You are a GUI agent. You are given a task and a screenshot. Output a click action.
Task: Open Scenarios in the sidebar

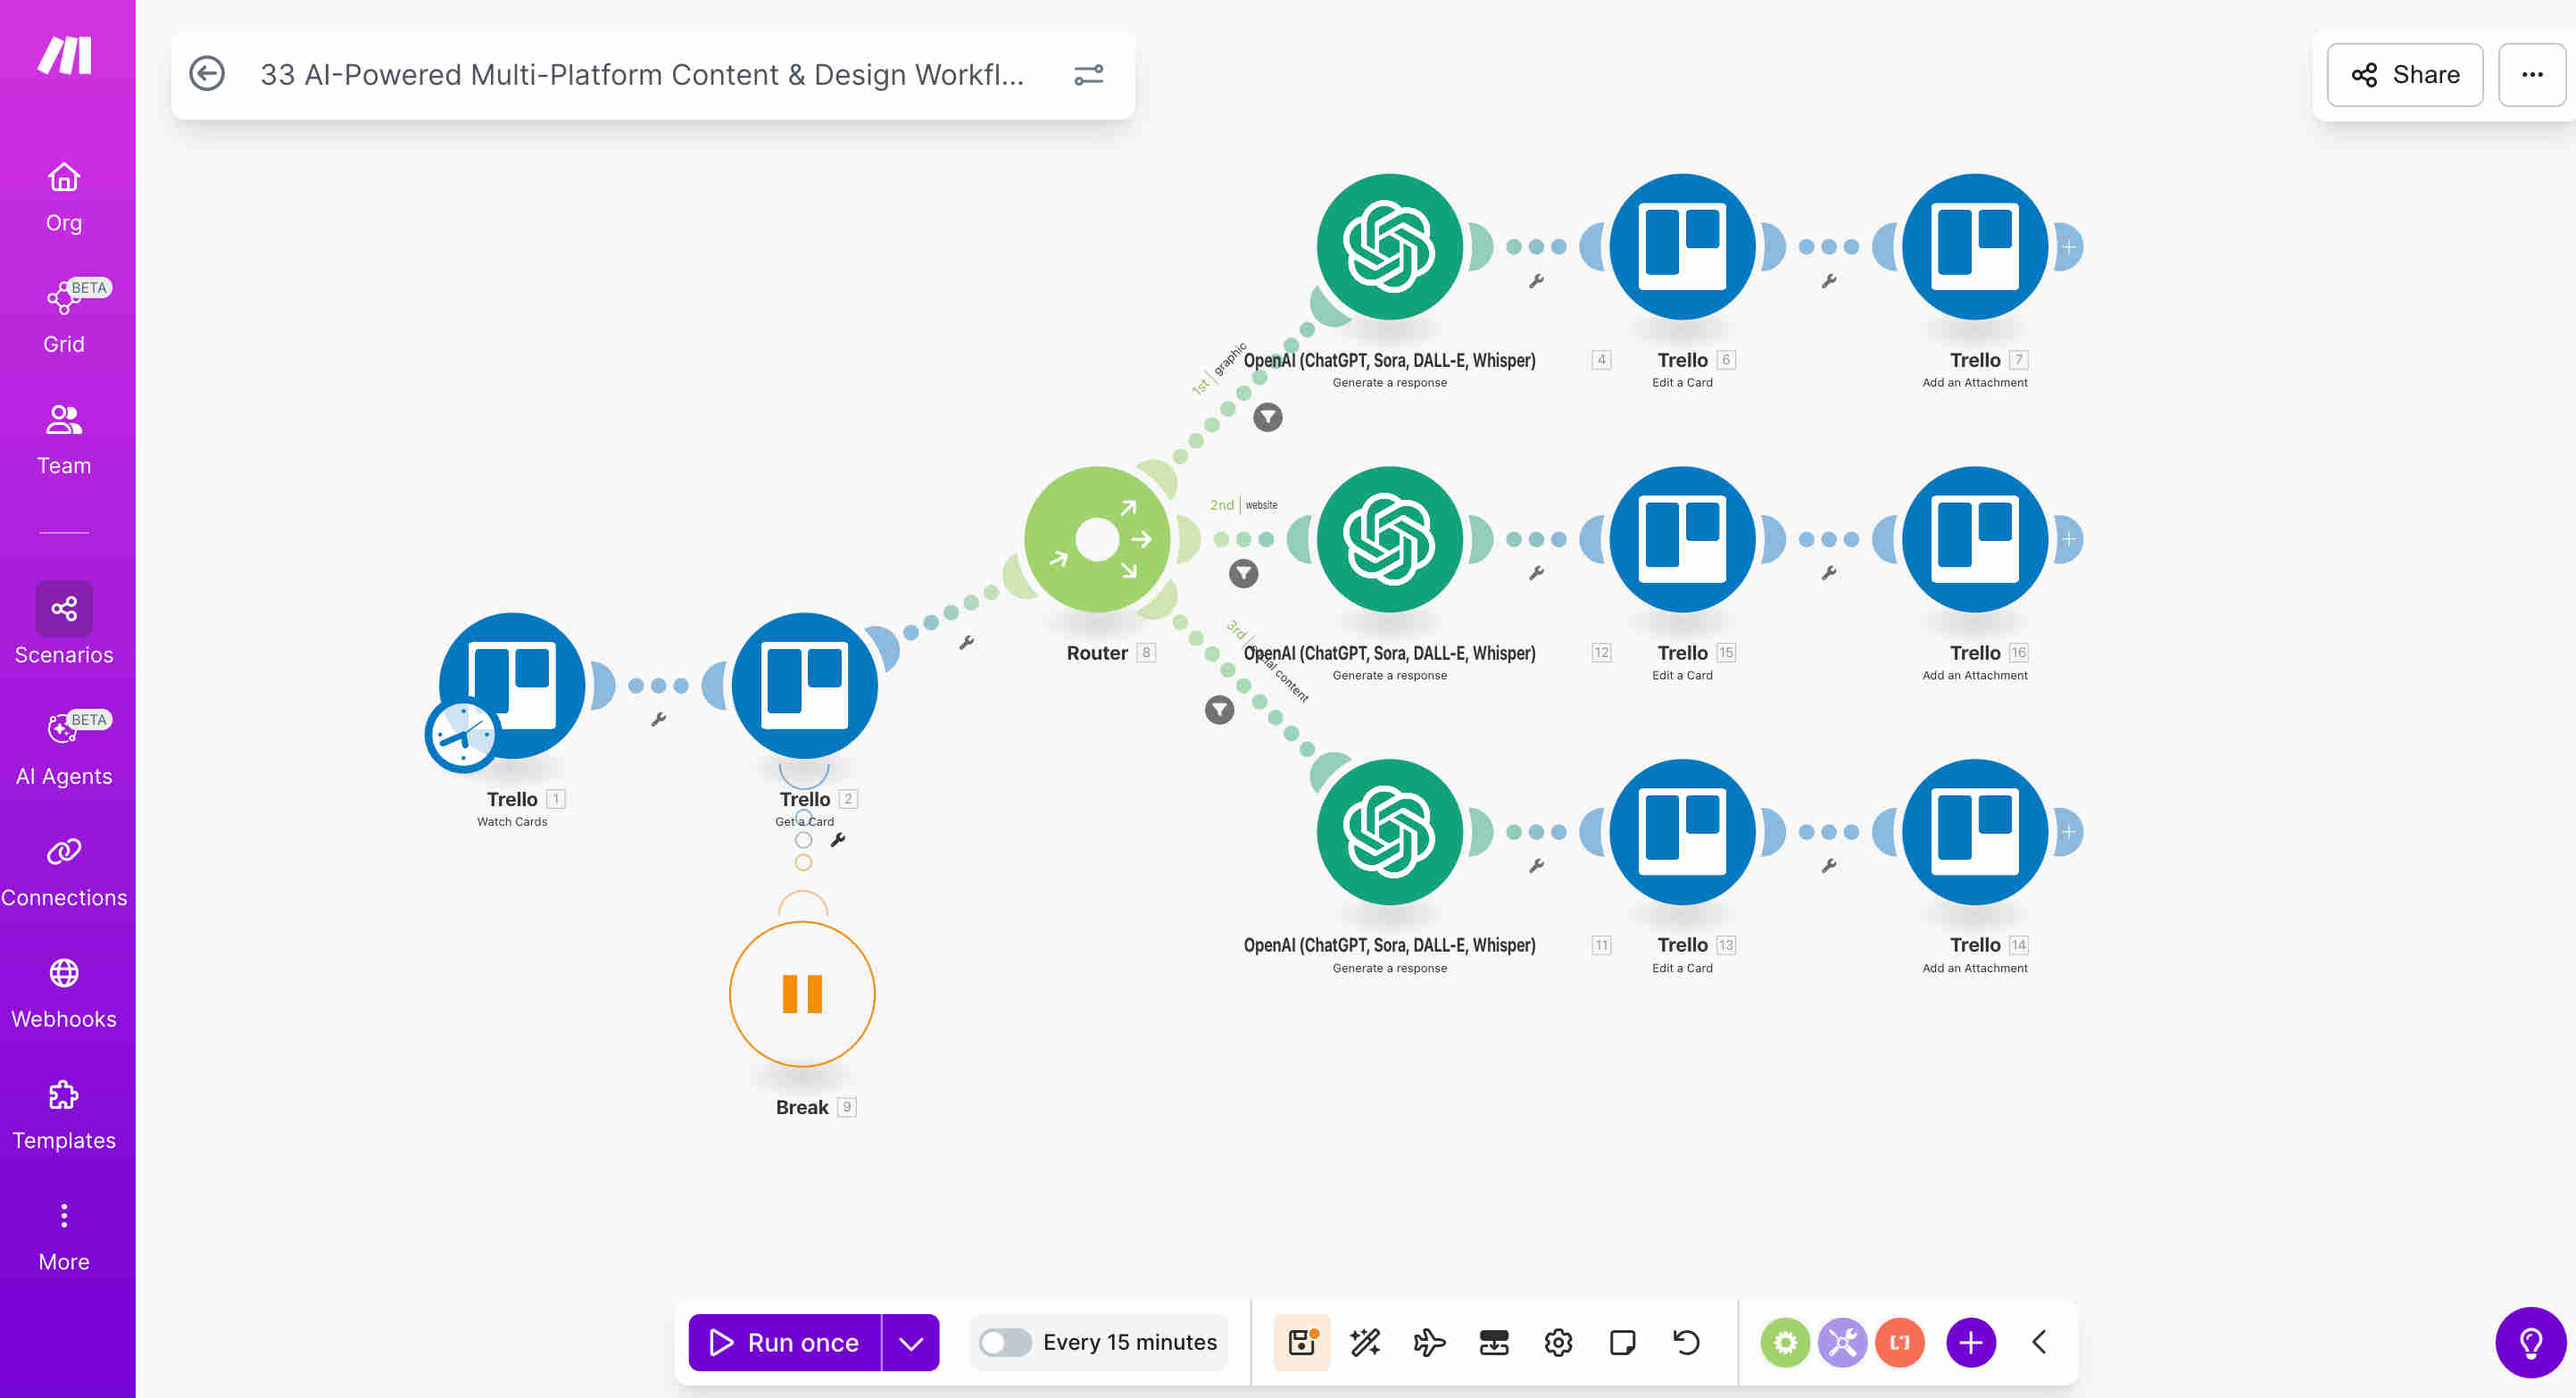tap(64, 625)
